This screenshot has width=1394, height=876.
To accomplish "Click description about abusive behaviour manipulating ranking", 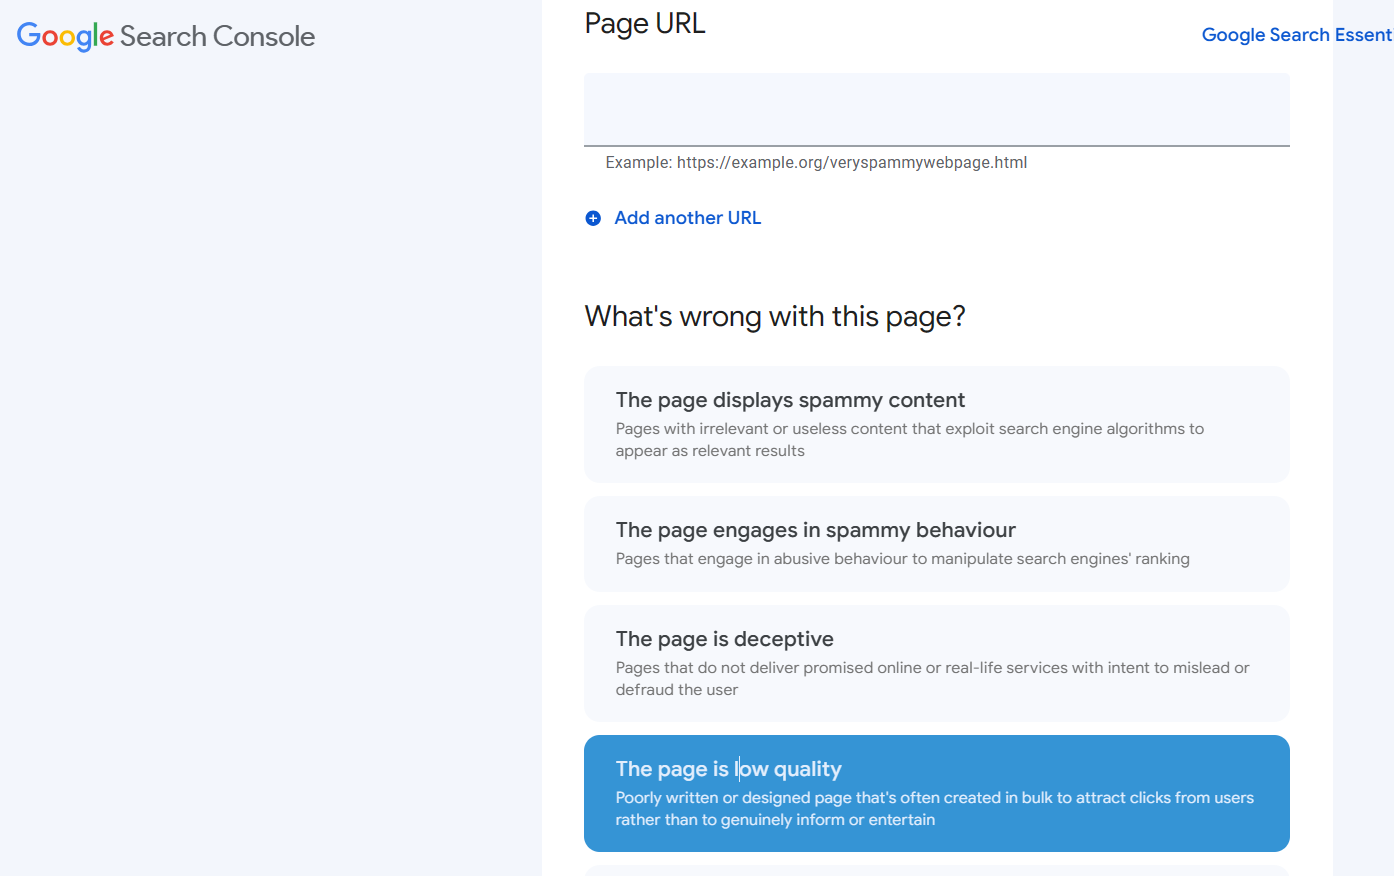I will point(903,559).
